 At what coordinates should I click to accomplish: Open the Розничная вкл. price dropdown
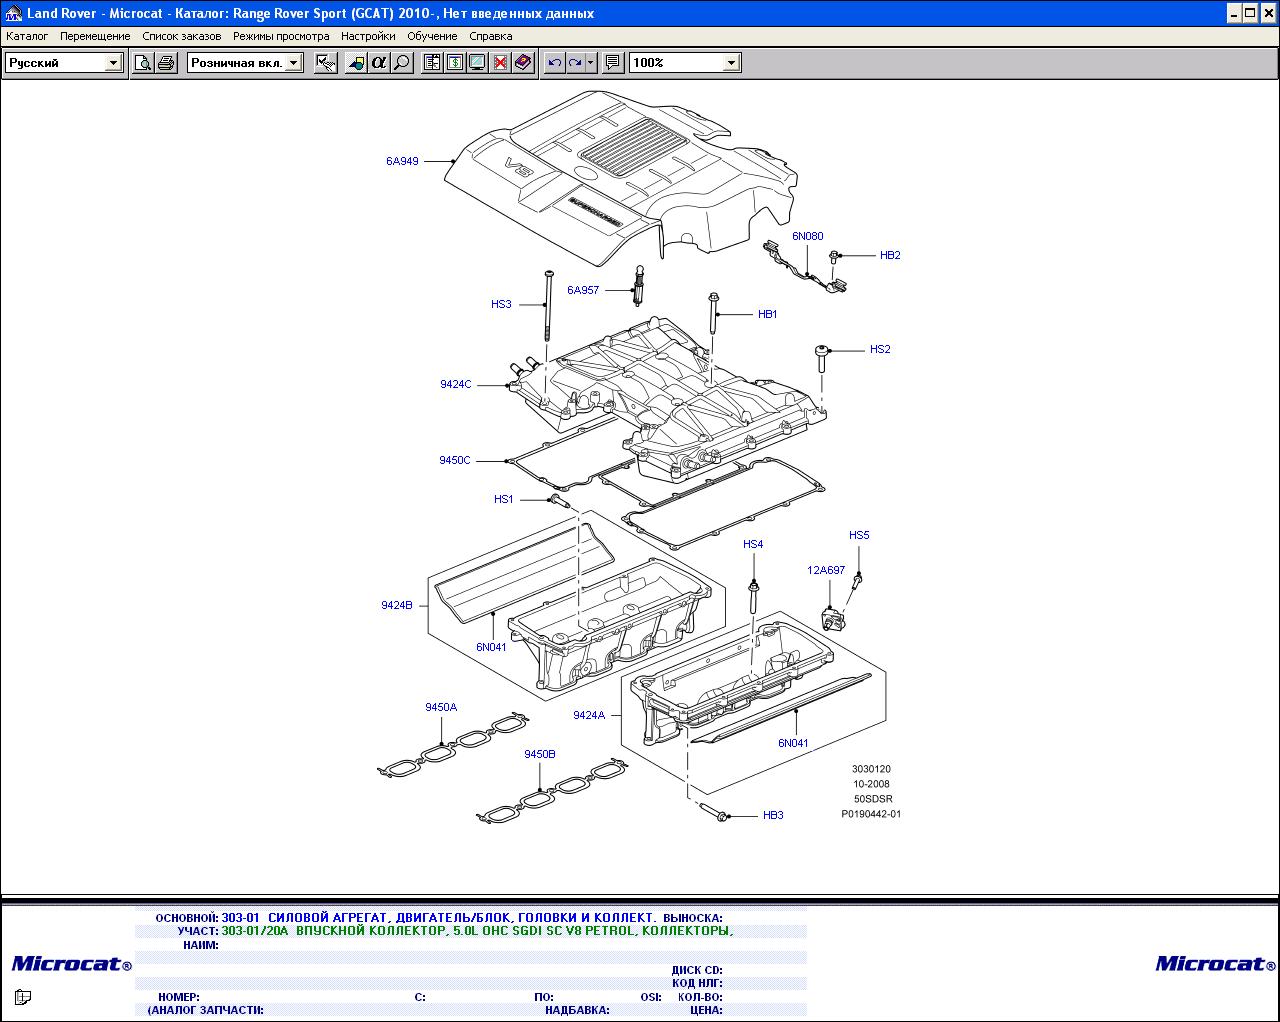pos(294,63)
